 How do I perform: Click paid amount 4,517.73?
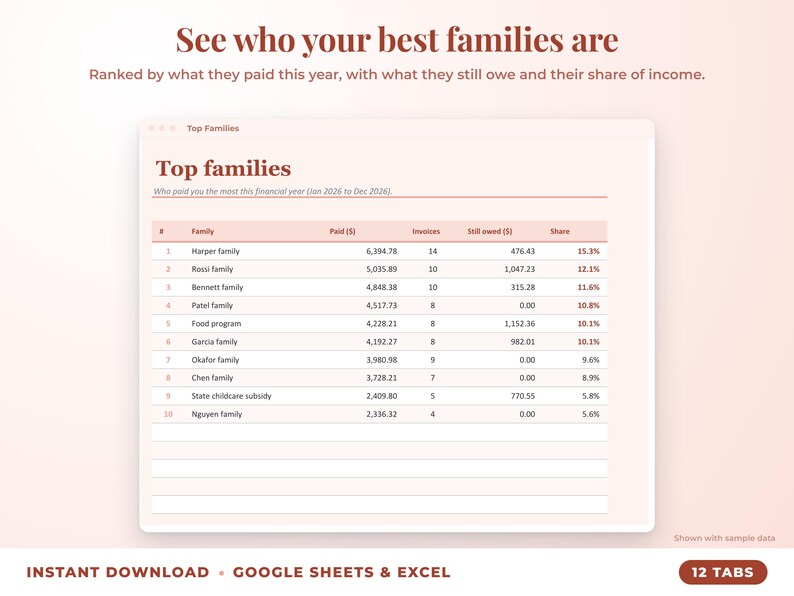[x=382, y=306]
